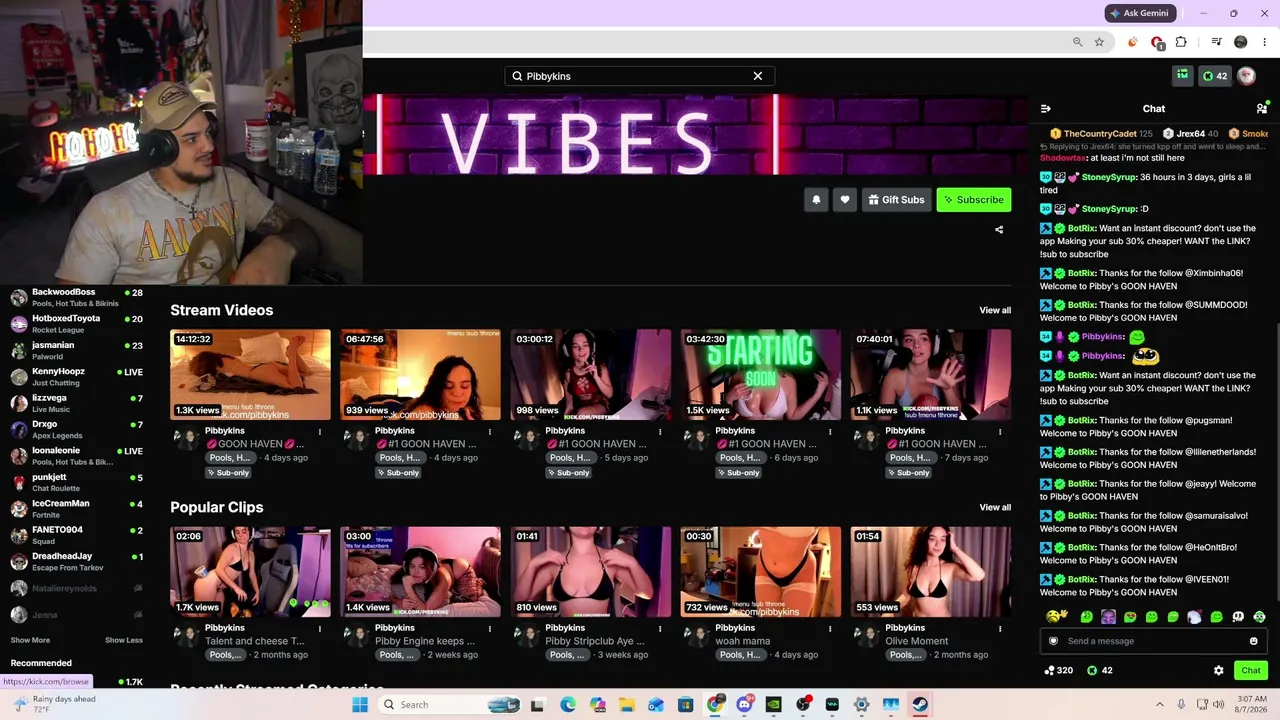The height and width of the screenshot is (720, 1280).
Task: Send the white skull emote in quick emotes
Action: [1238, 617]
